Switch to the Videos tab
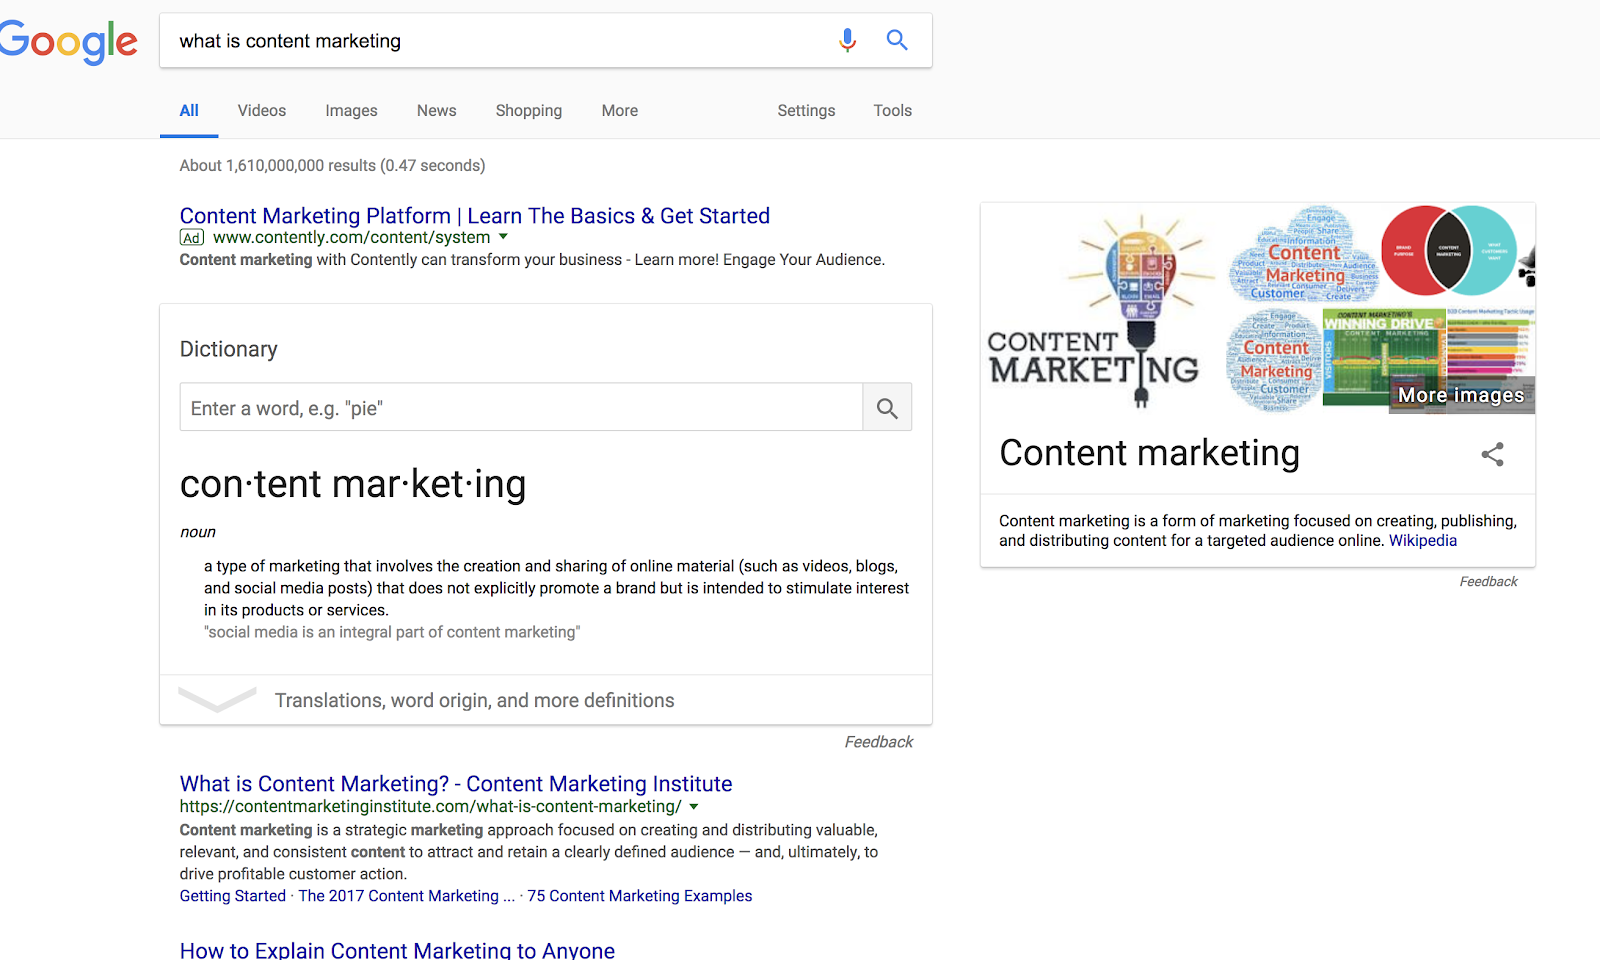The width and height of the screenshot is (1600, 960). 262,111
